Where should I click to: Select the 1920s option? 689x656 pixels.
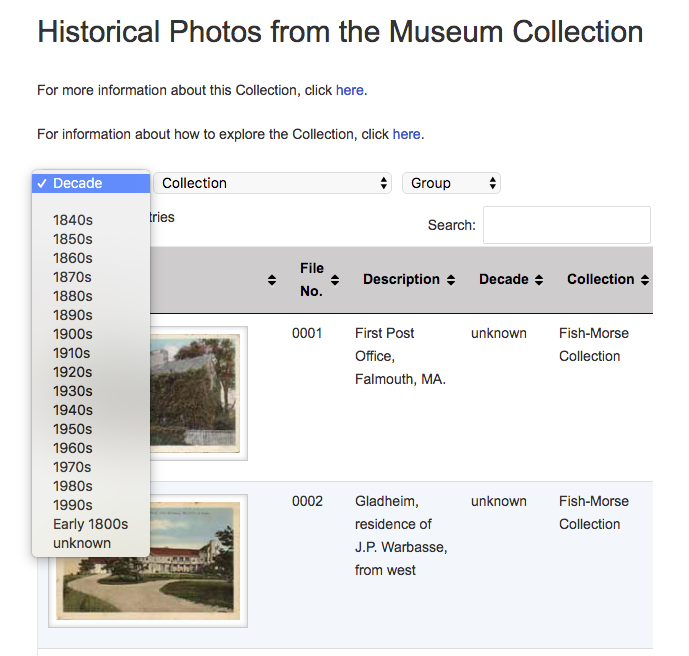(91, 372)
